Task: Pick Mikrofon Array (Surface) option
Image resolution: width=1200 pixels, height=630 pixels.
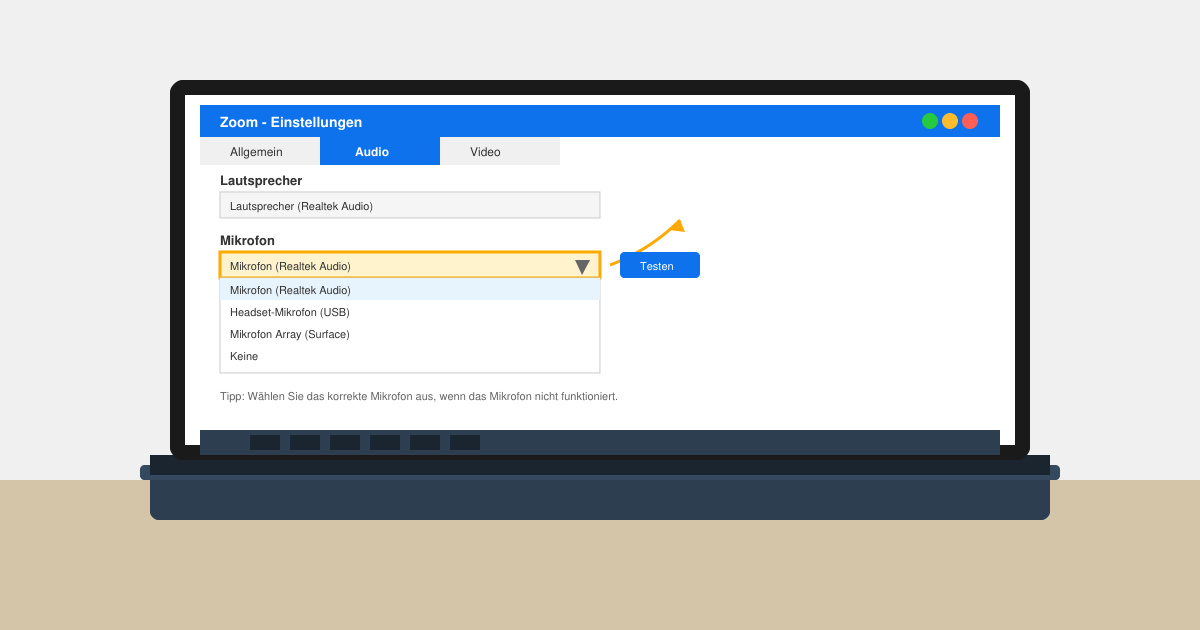Action: click(410, 334)
